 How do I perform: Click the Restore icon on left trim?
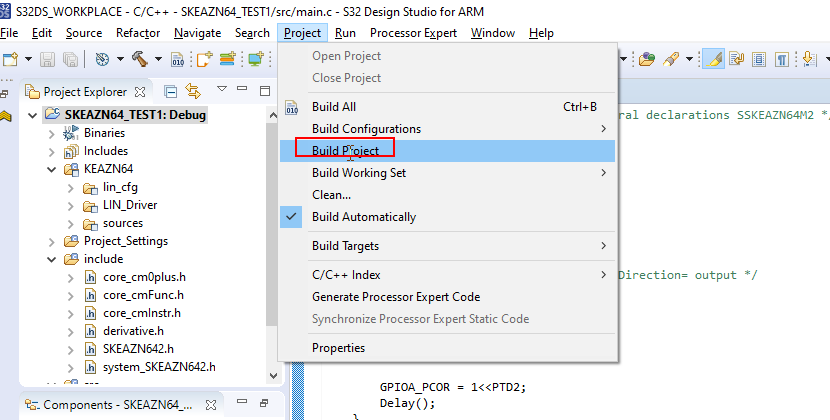[x=4, y=94]
